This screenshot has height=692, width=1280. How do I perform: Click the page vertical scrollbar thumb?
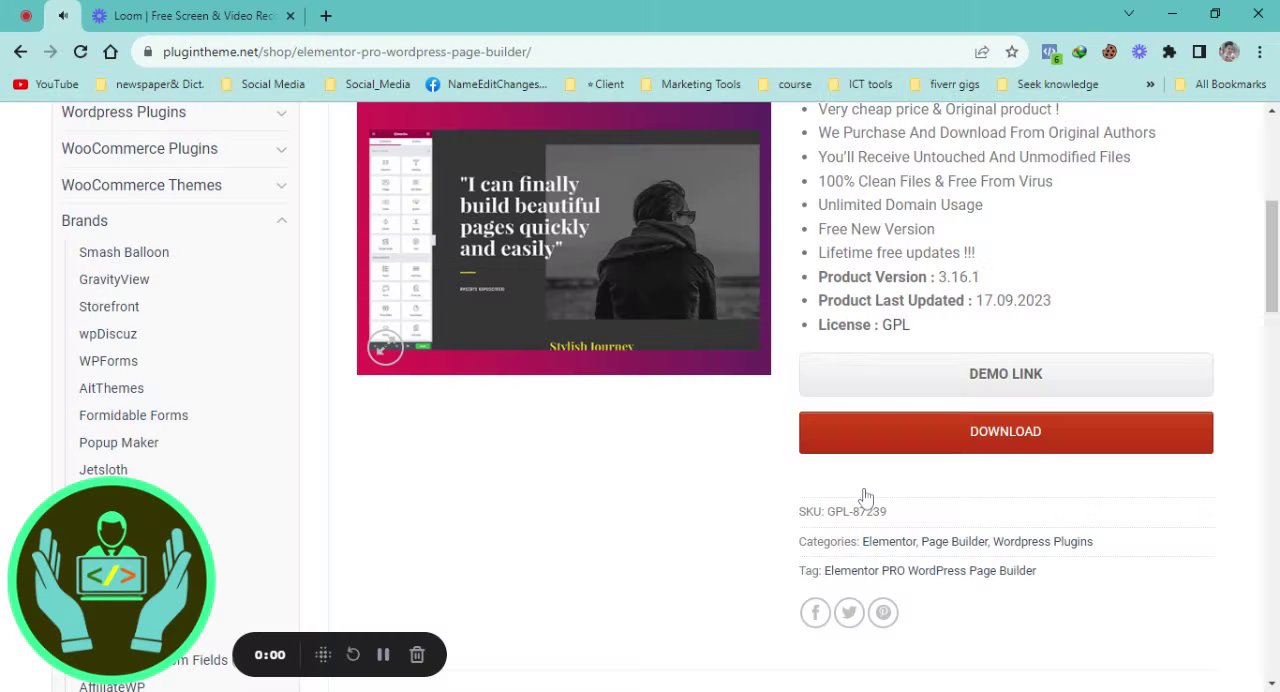1272,258
